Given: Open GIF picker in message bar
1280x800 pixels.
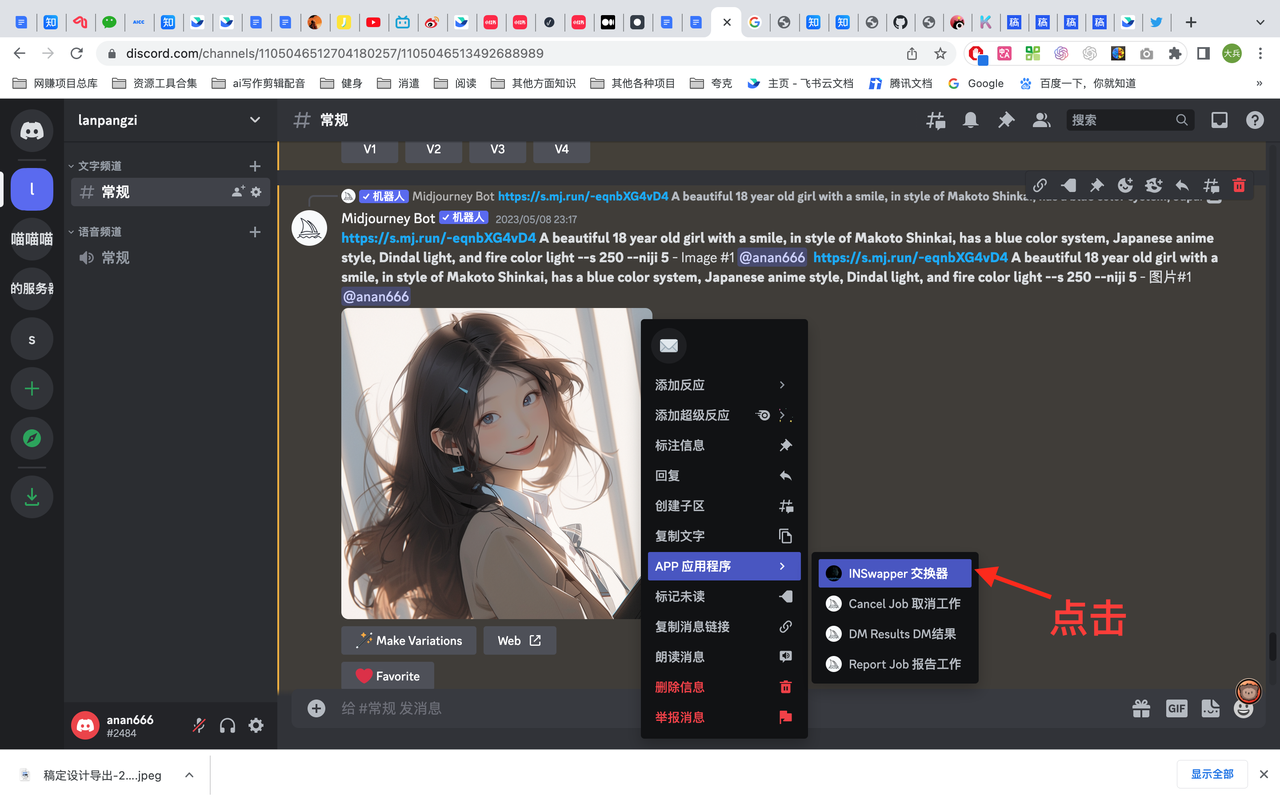Looking at the screenshot, I should point(1176,708).
